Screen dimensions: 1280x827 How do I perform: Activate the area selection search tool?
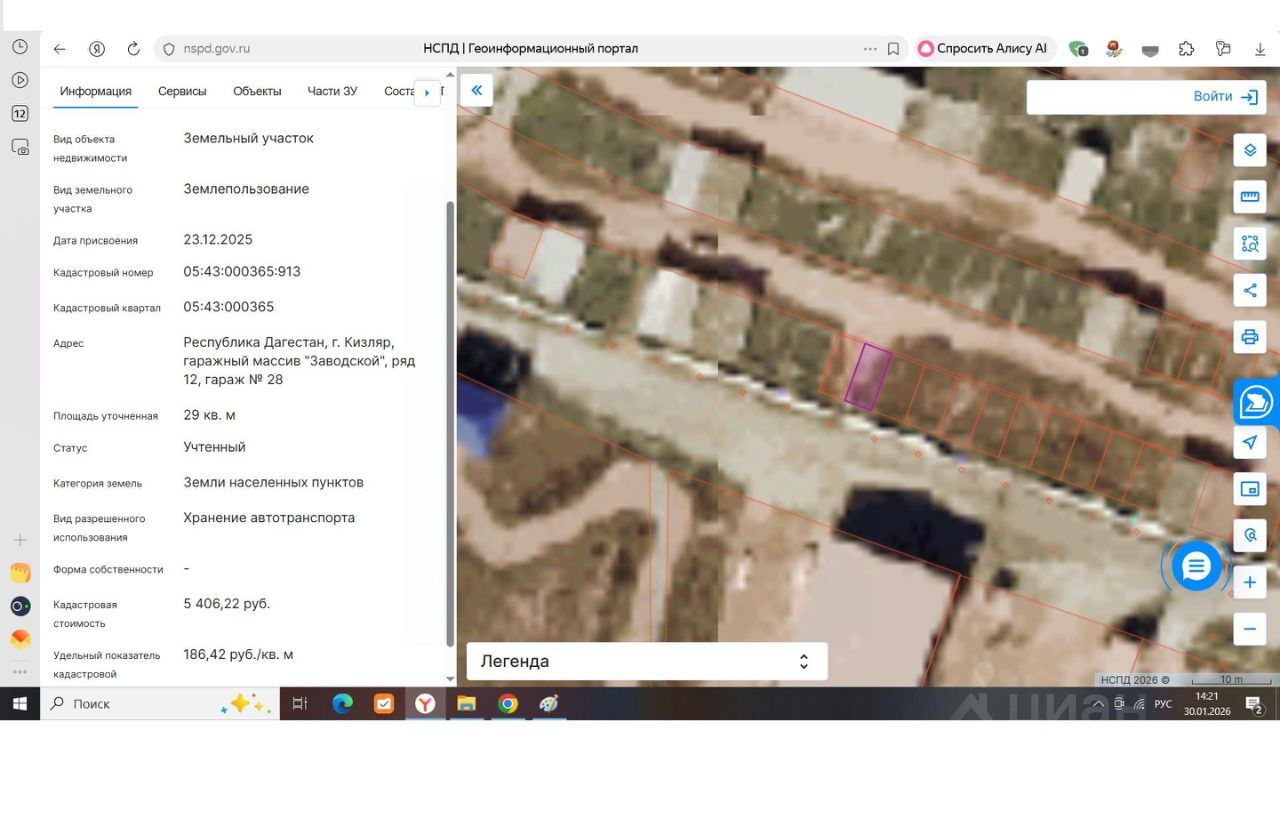pyautogui.click(x=1249, y=243)
